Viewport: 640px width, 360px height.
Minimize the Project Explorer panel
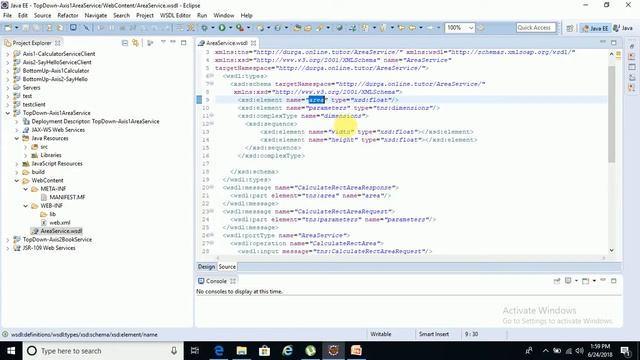173,42
